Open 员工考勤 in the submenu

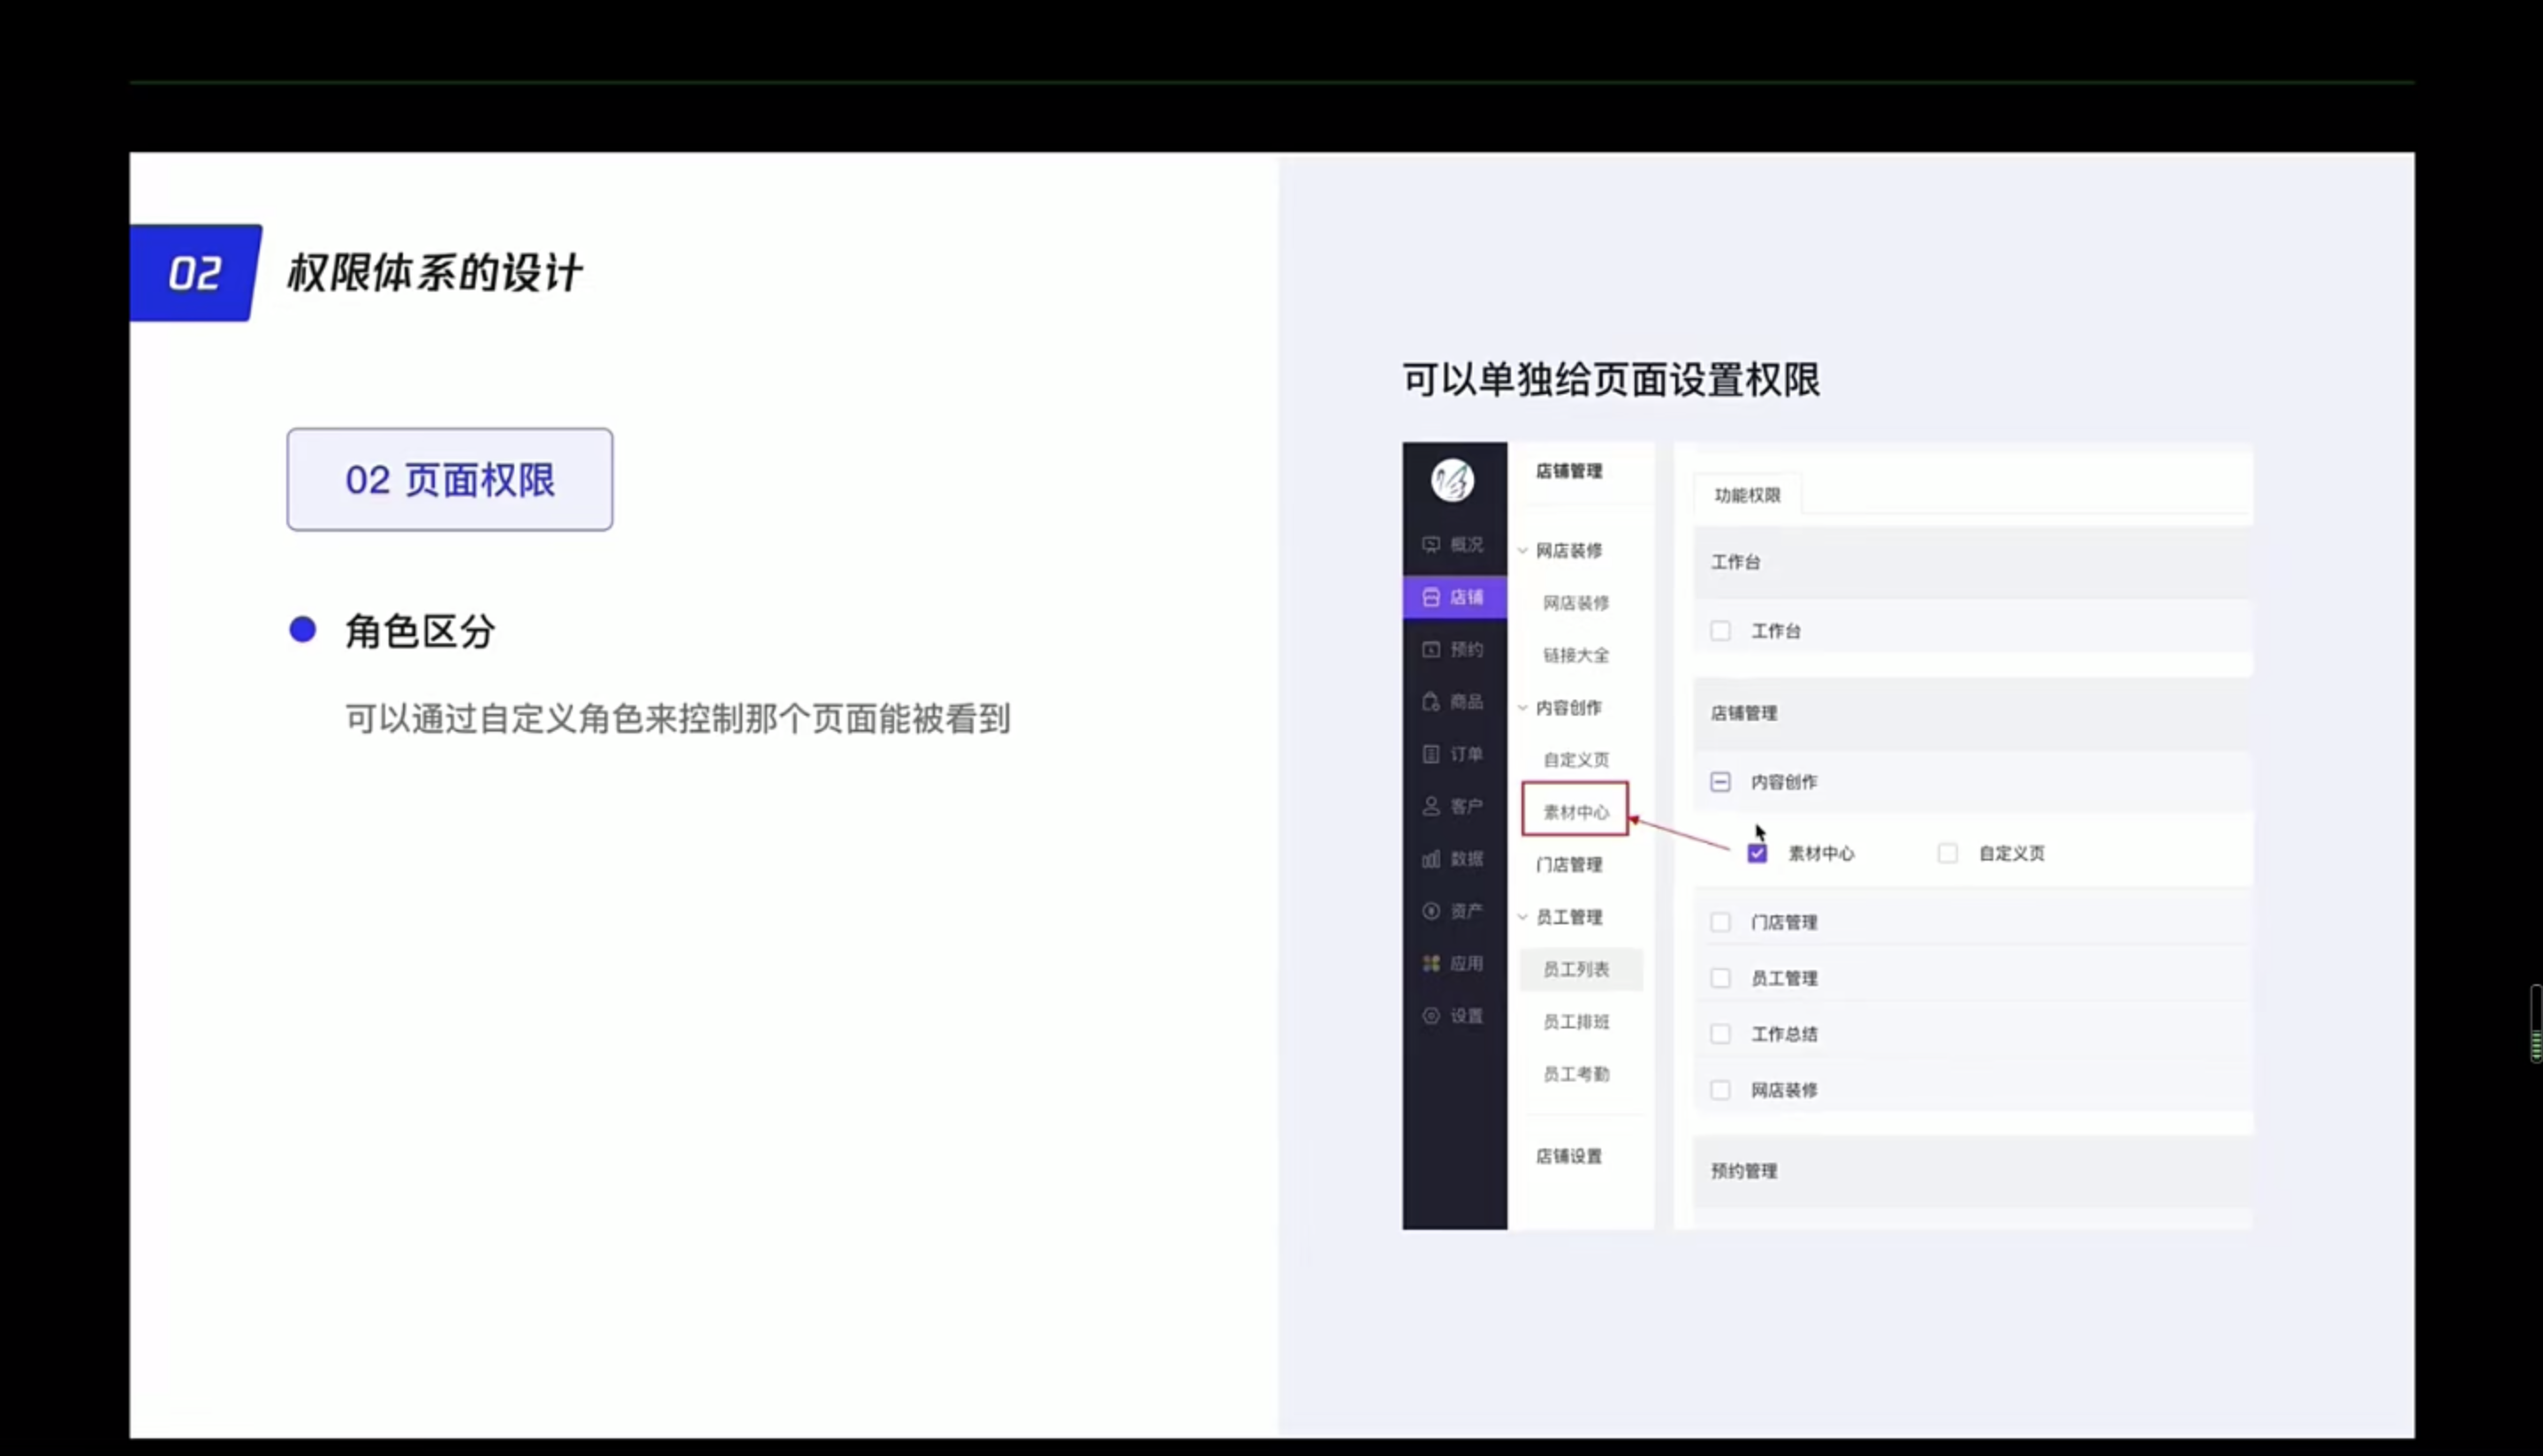[x=1576, y=1074]
